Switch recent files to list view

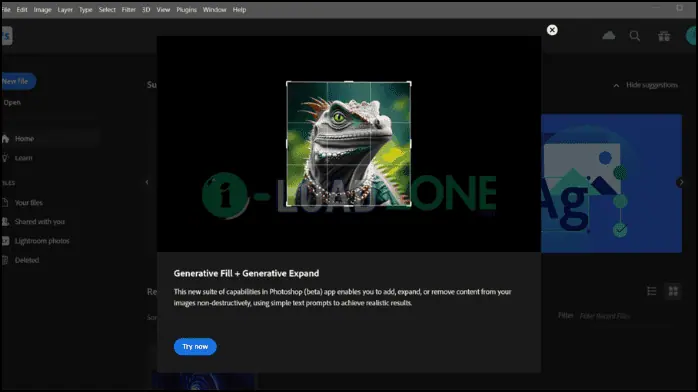pyautogui.click(x=652, y=291)
